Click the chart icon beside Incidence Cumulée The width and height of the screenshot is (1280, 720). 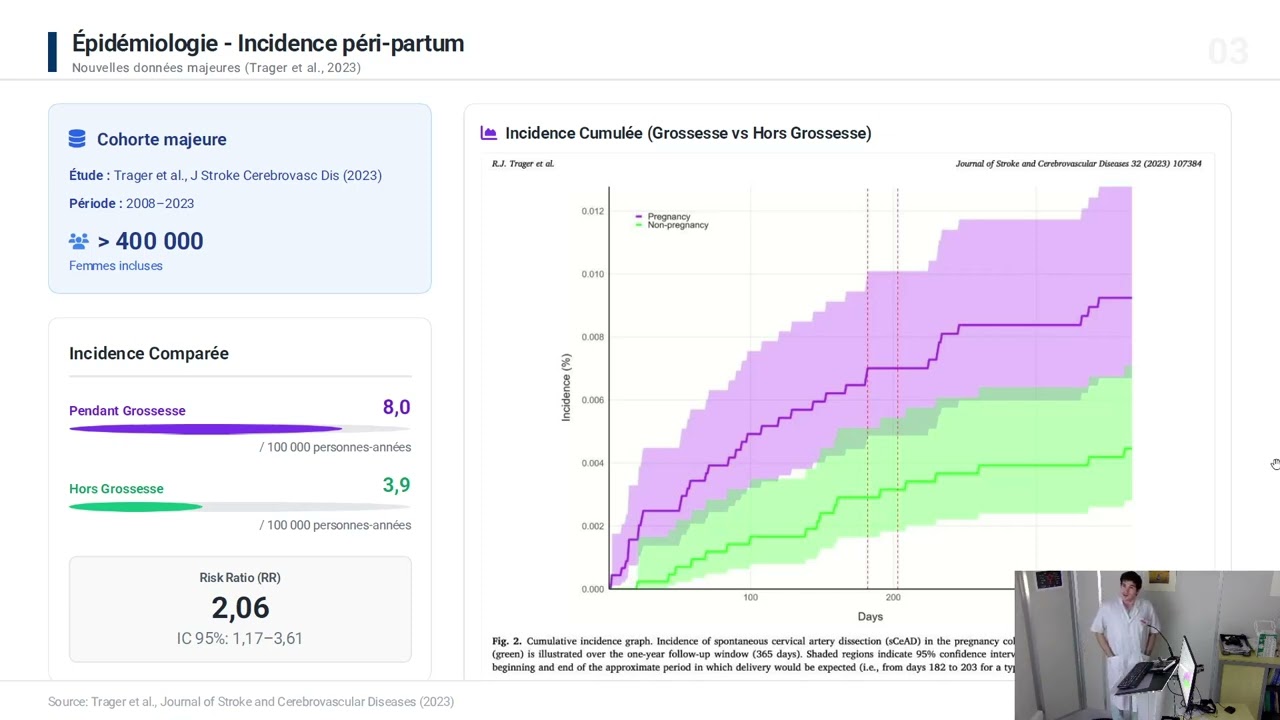[489, 133]
